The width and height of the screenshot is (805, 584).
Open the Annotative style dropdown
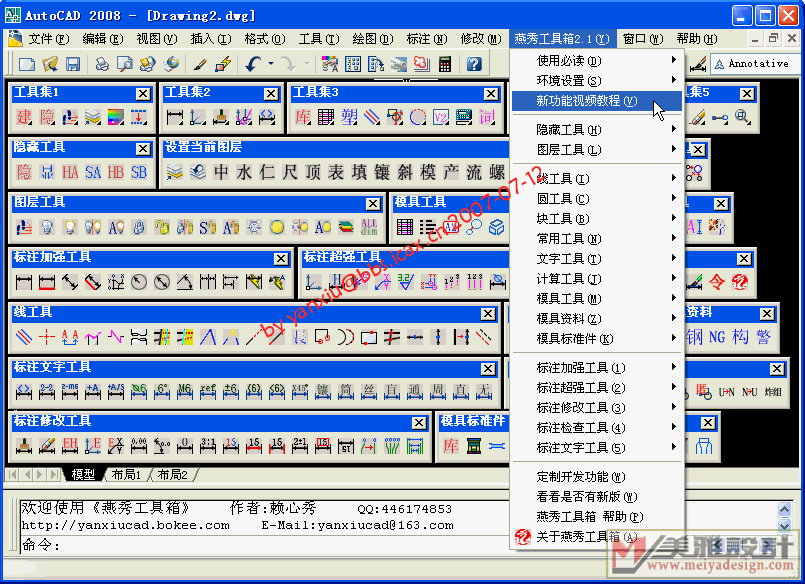pyautogui.click(x=757, y=64)
